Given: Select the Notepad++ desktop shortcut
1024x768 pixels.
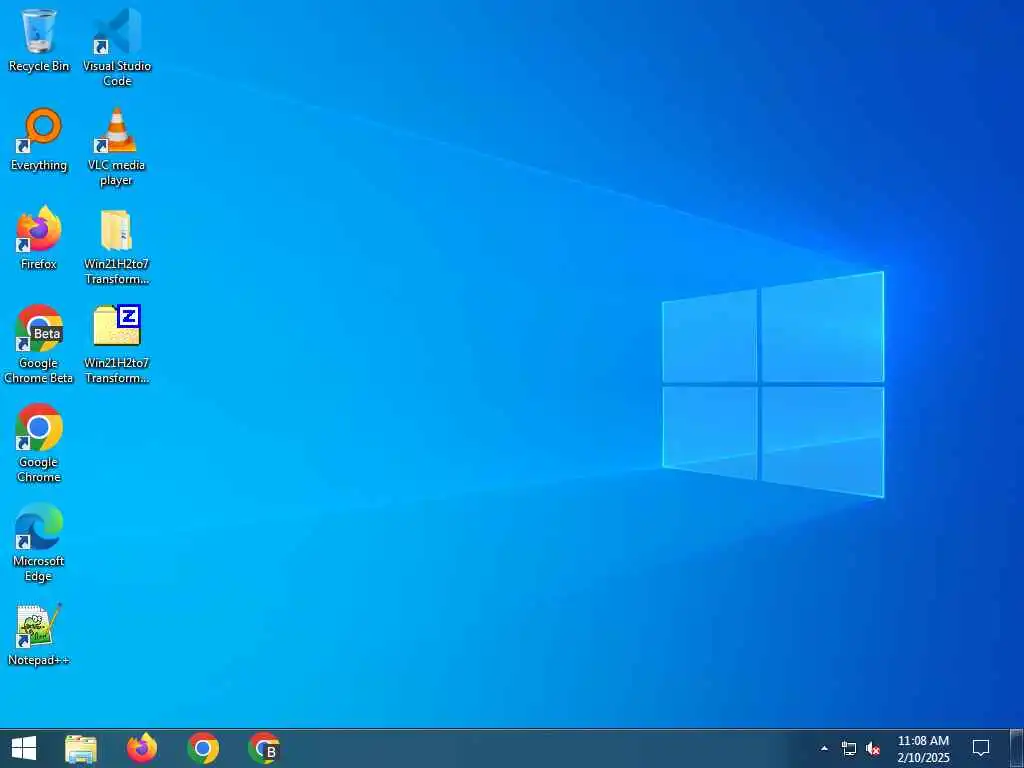Looking at the screenshot, I should click(x=39, y=633).
